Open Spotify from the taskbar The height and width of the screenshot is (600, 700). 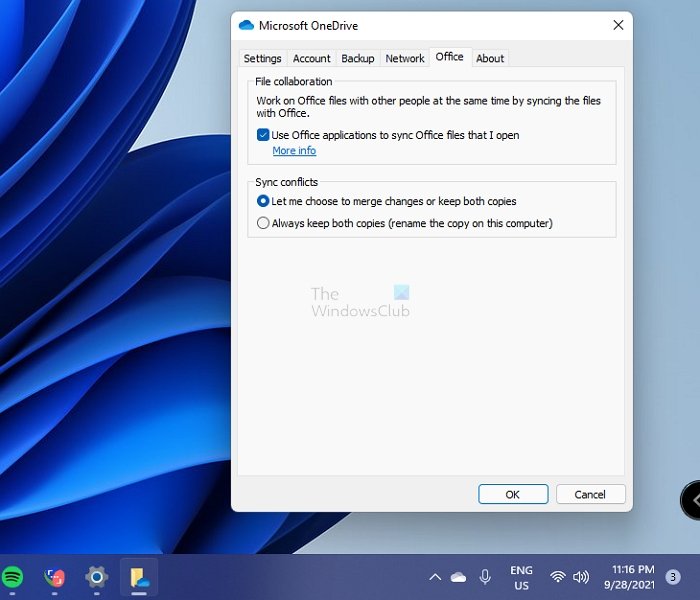click(12, 577)
